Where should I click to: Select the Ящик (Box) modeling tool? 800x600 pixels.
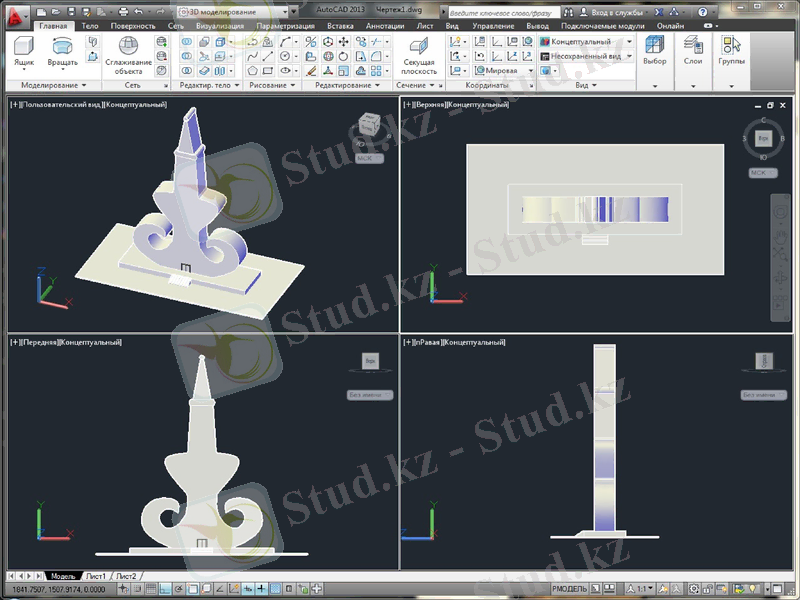pyautogui.click(x=23, y=51)
